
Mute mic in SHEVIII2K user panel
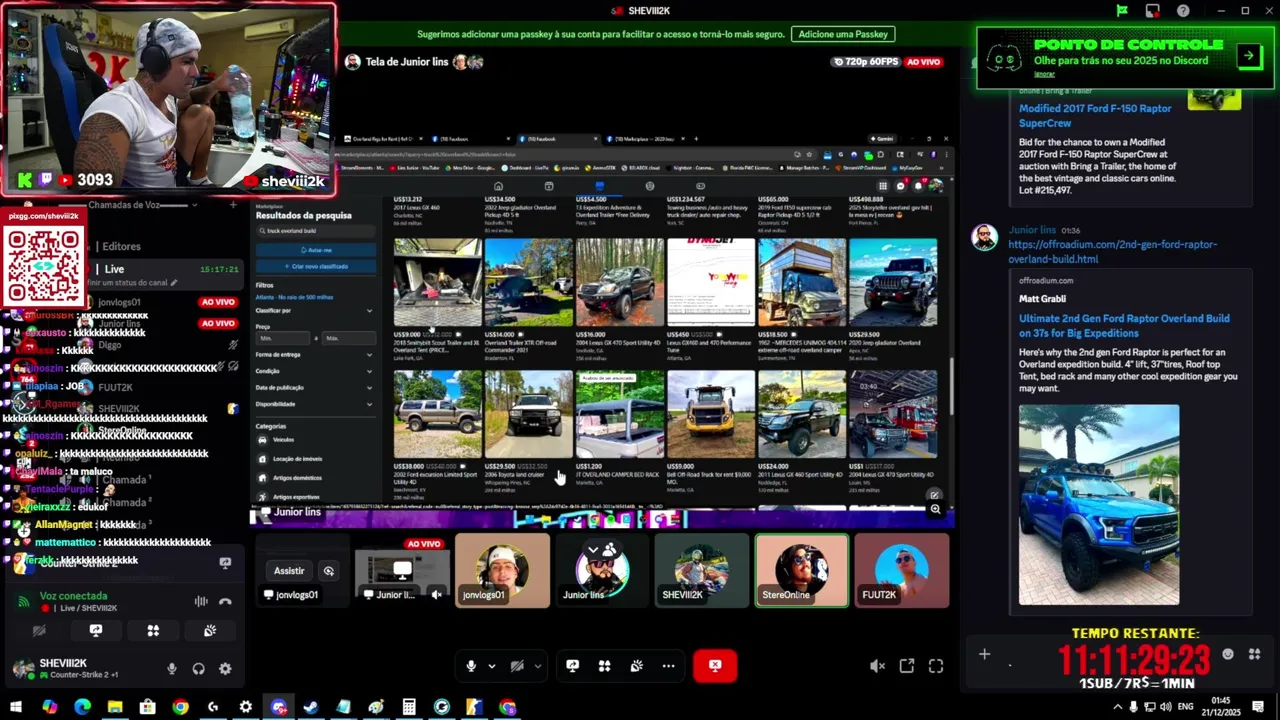(x=172, y=669)
